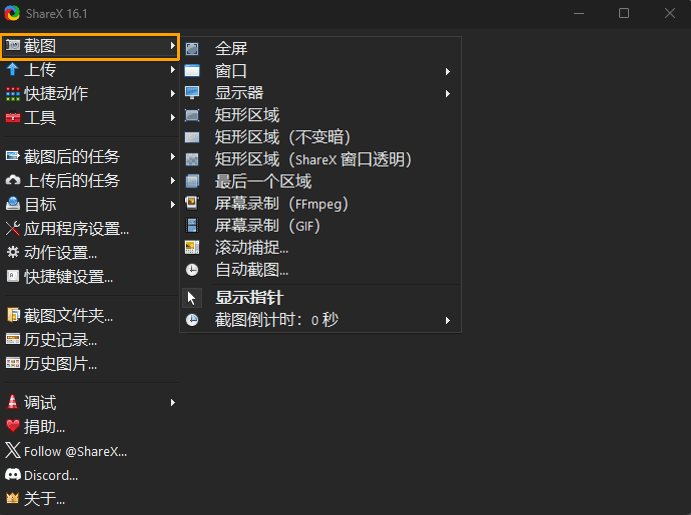This screenshot has width=691, height=515.
Task: Click the Discord logo icon
Action: (13, 474)
